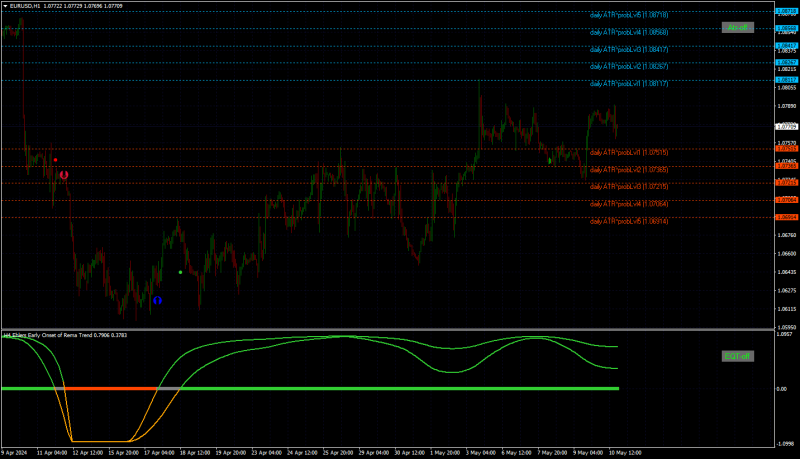Click the blue circled up-arrow buy signal

[157, 300]
